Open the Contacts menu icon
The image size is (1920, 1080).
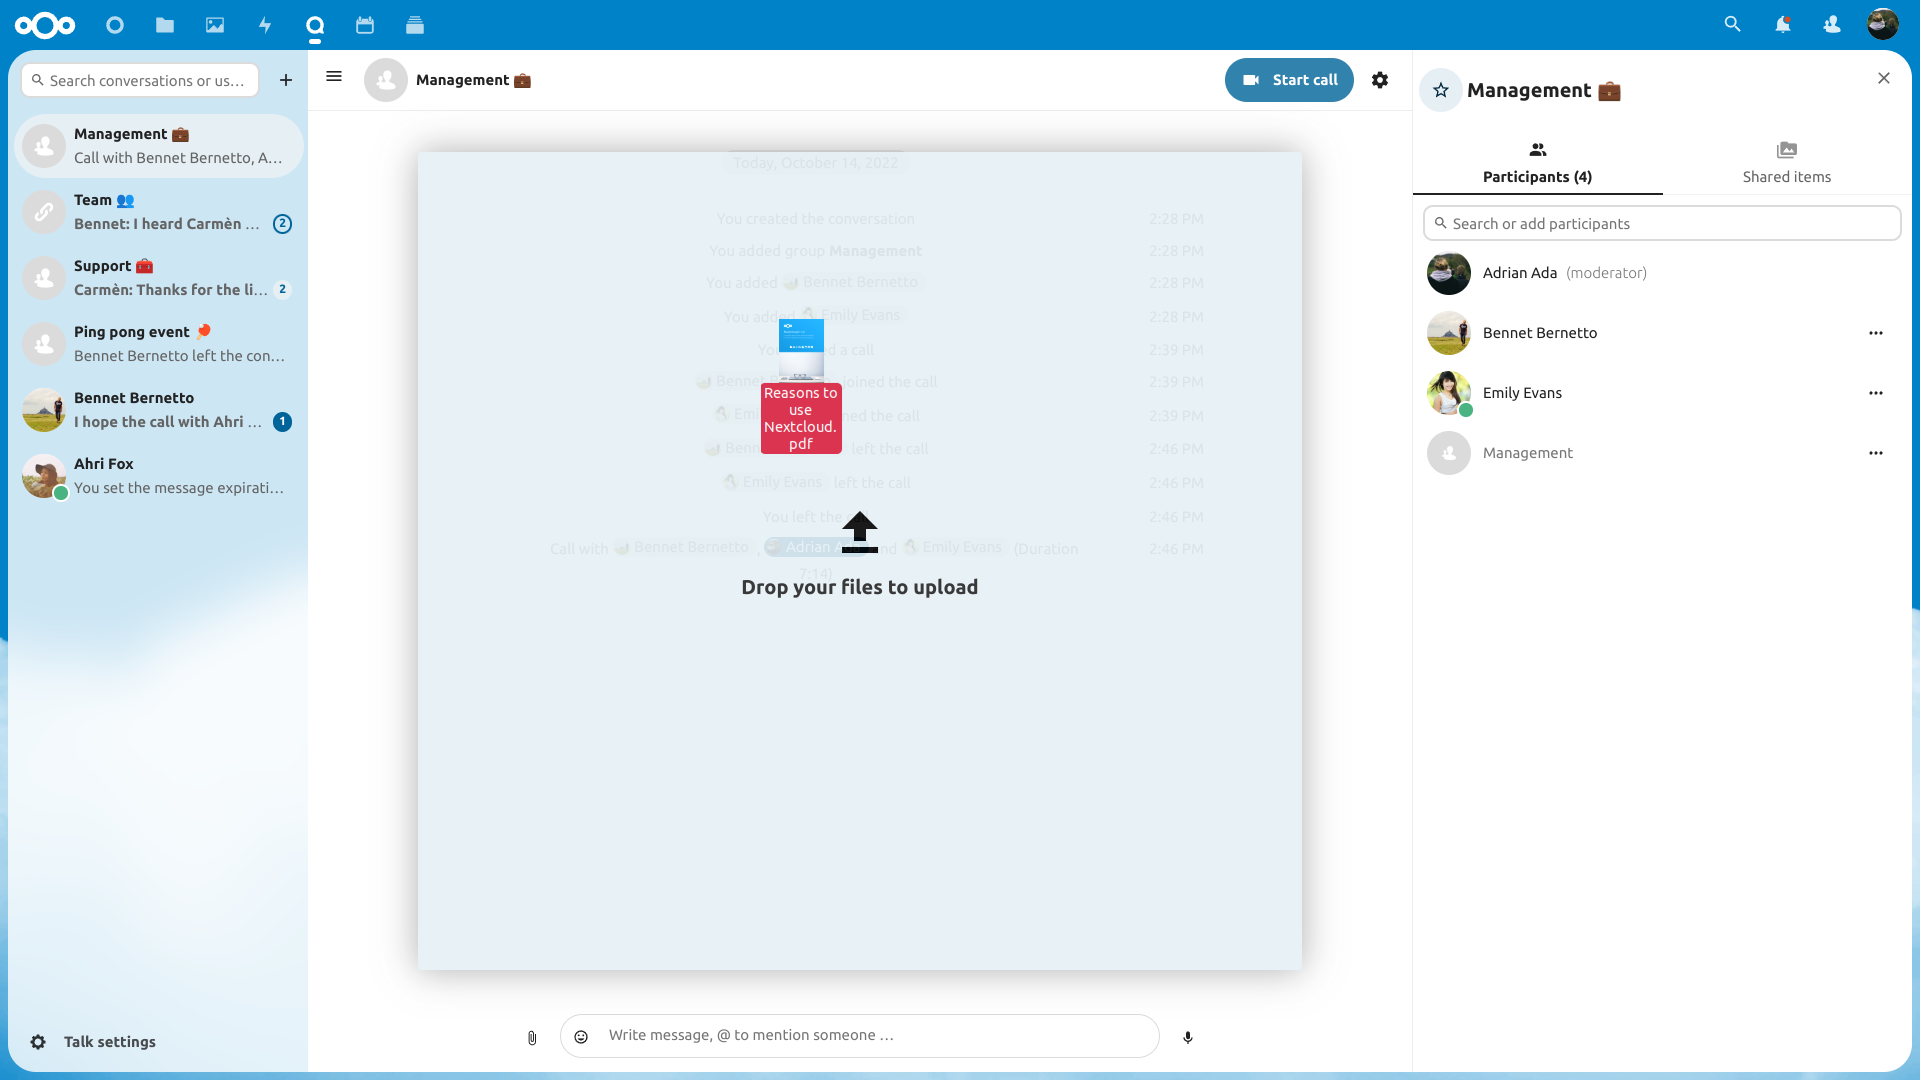tap(1832, 24)
